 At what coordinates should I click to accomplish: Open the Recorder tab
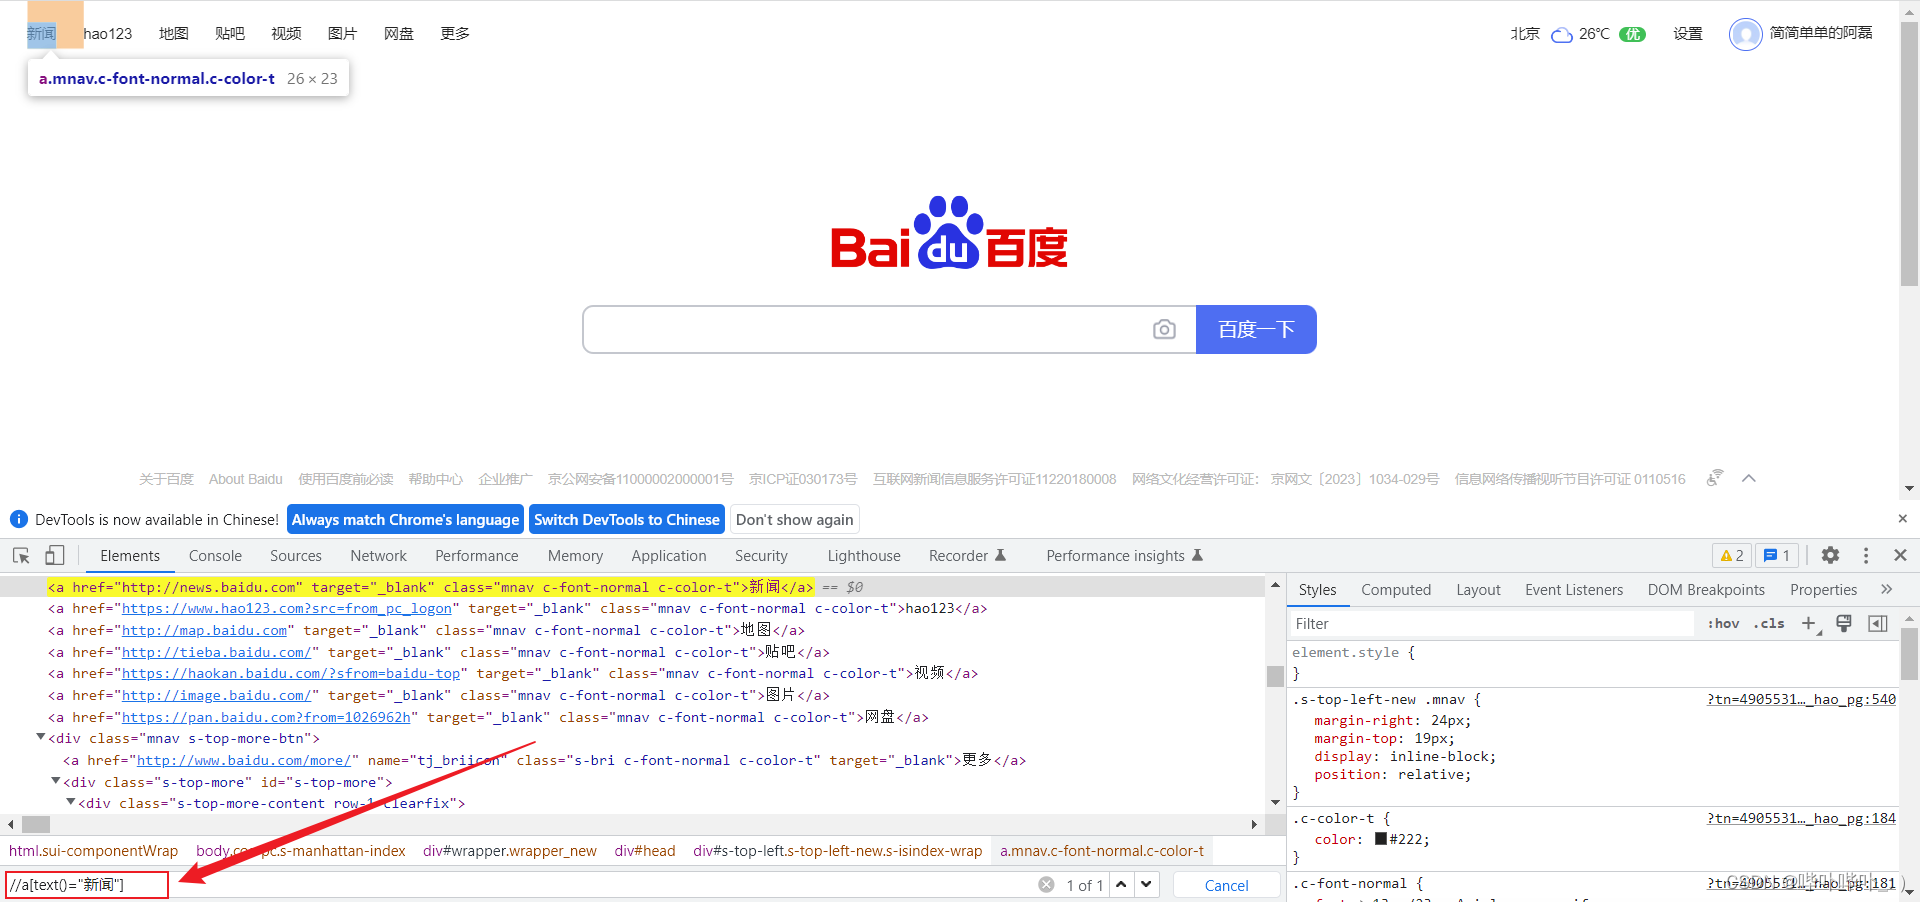[x=967, y=556]
